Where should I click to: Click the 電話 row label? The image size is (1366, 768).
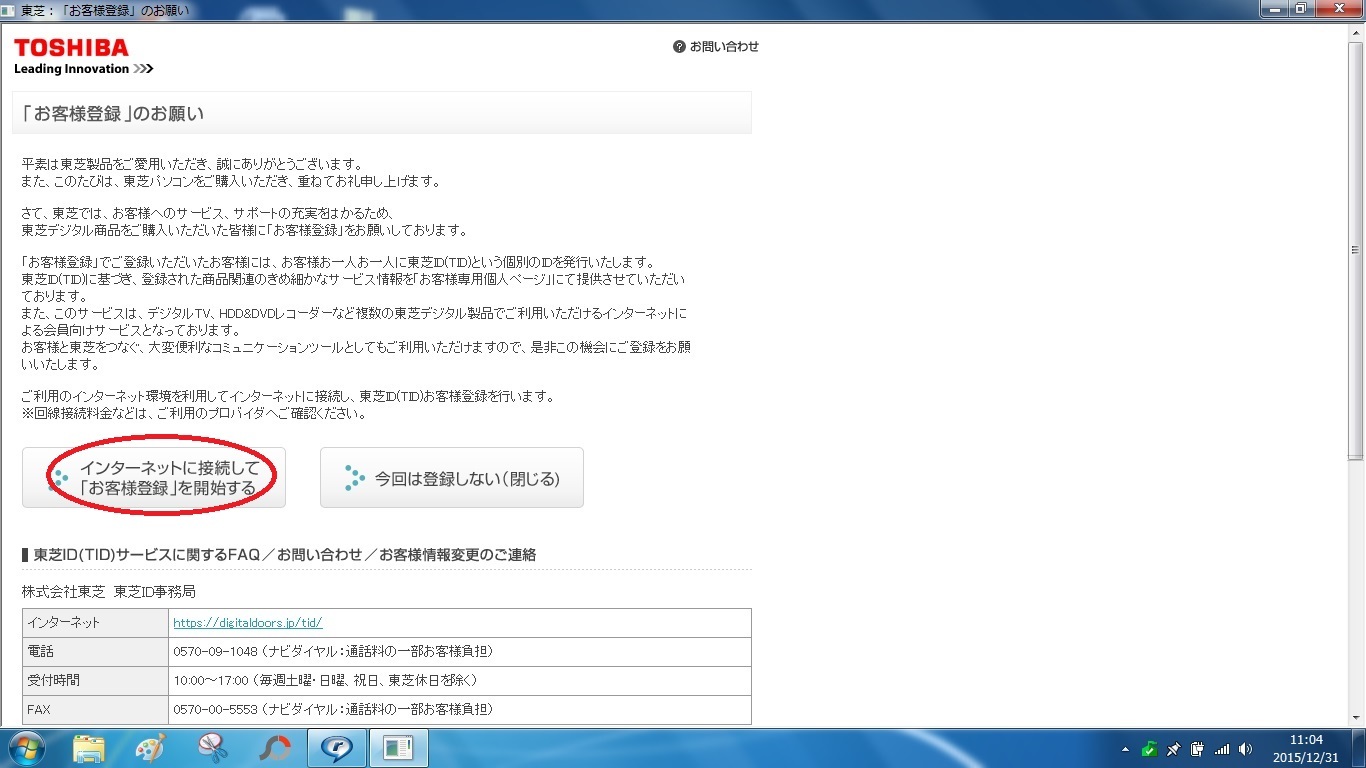tap(95, 651)
